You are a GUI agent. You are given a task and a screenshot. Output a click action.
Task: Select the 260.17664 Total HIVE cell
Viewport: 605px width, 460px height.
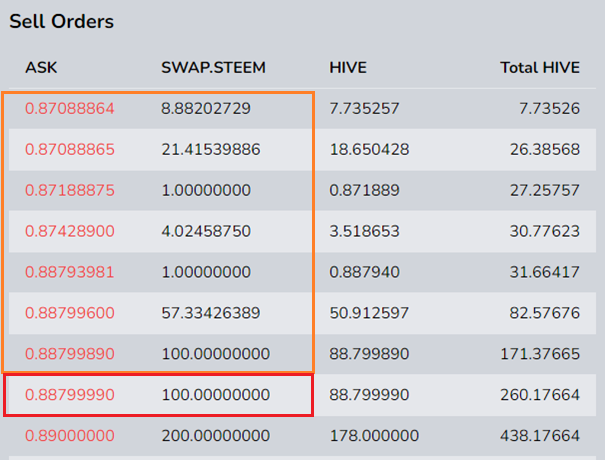[540, 395]
